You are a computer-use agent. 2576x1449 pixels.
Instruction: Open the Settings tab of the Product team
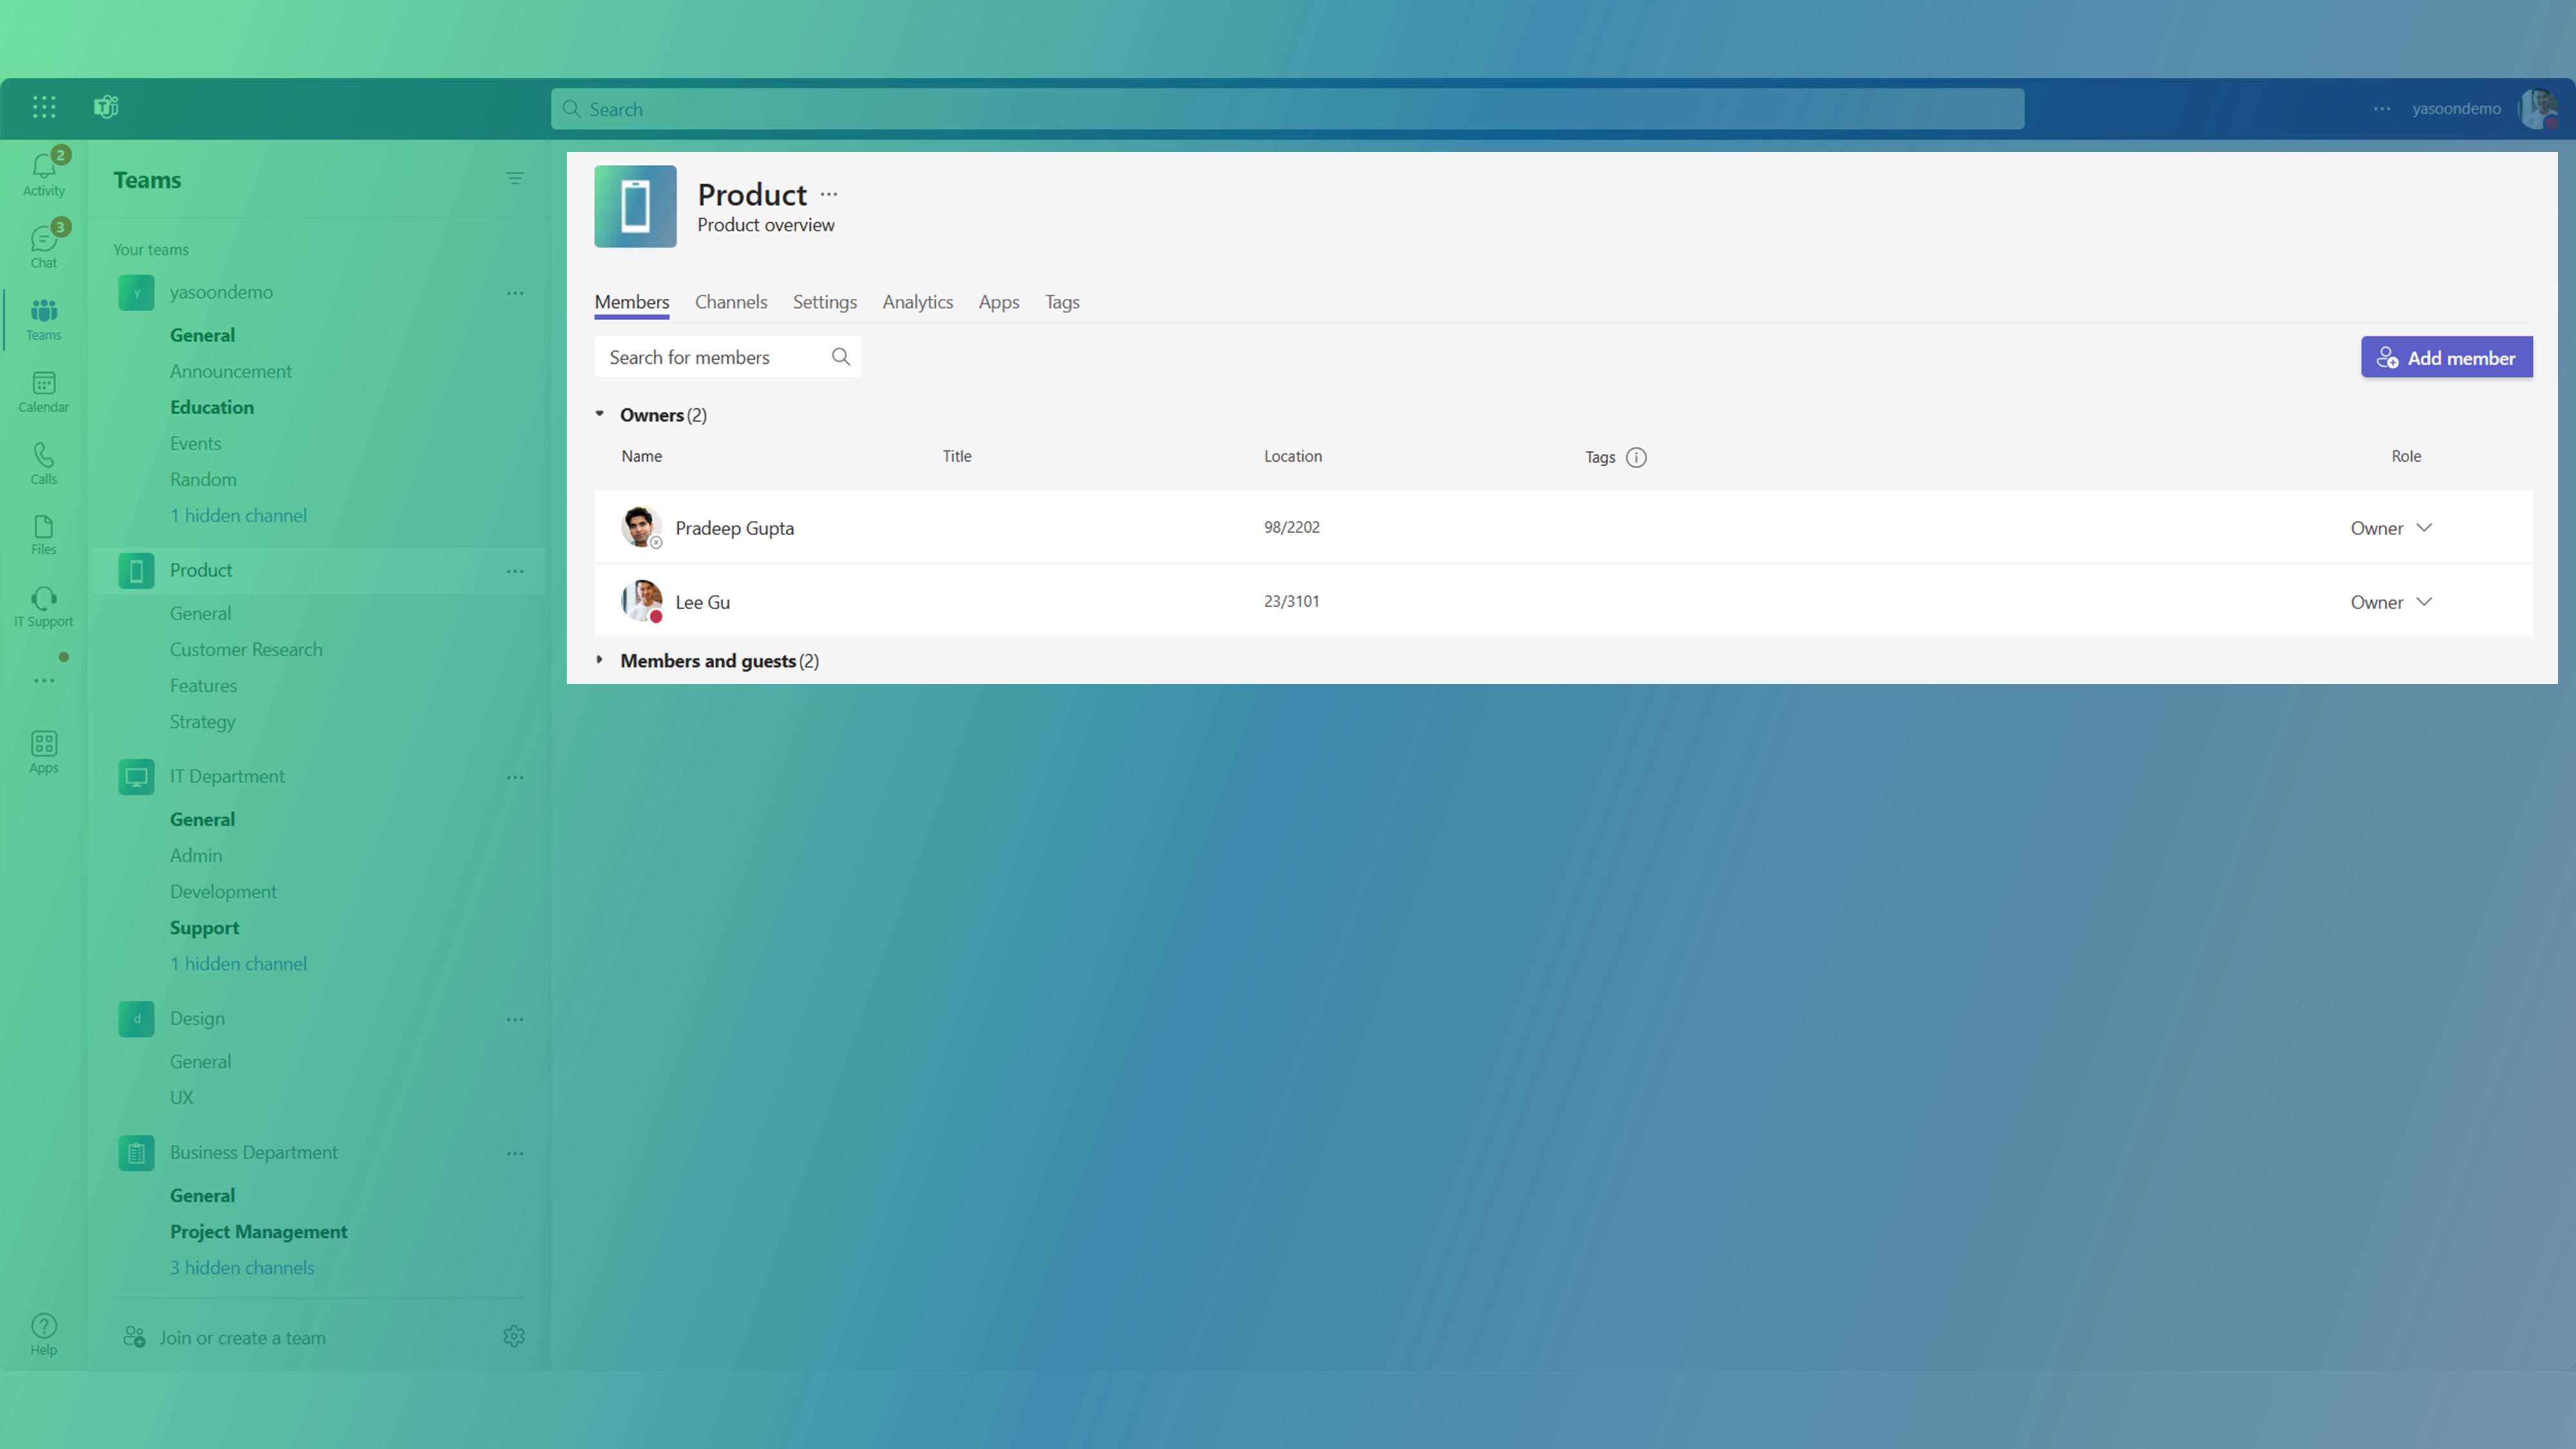pos(824,302)
